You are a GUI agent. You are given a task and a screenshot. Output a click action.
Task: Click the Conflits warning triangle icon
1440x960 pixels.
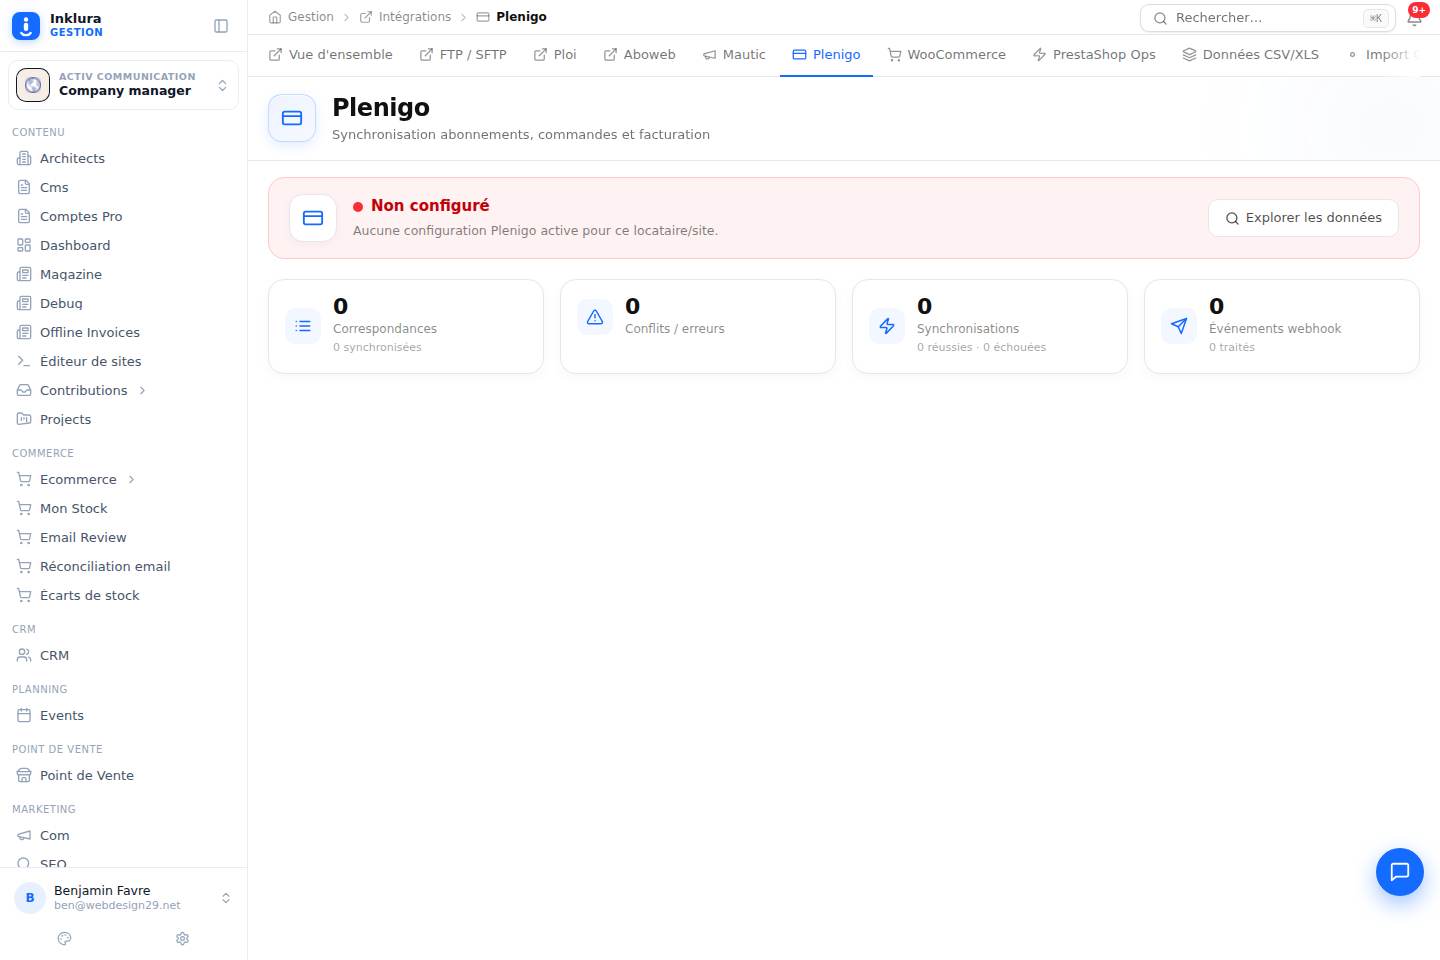595,317
